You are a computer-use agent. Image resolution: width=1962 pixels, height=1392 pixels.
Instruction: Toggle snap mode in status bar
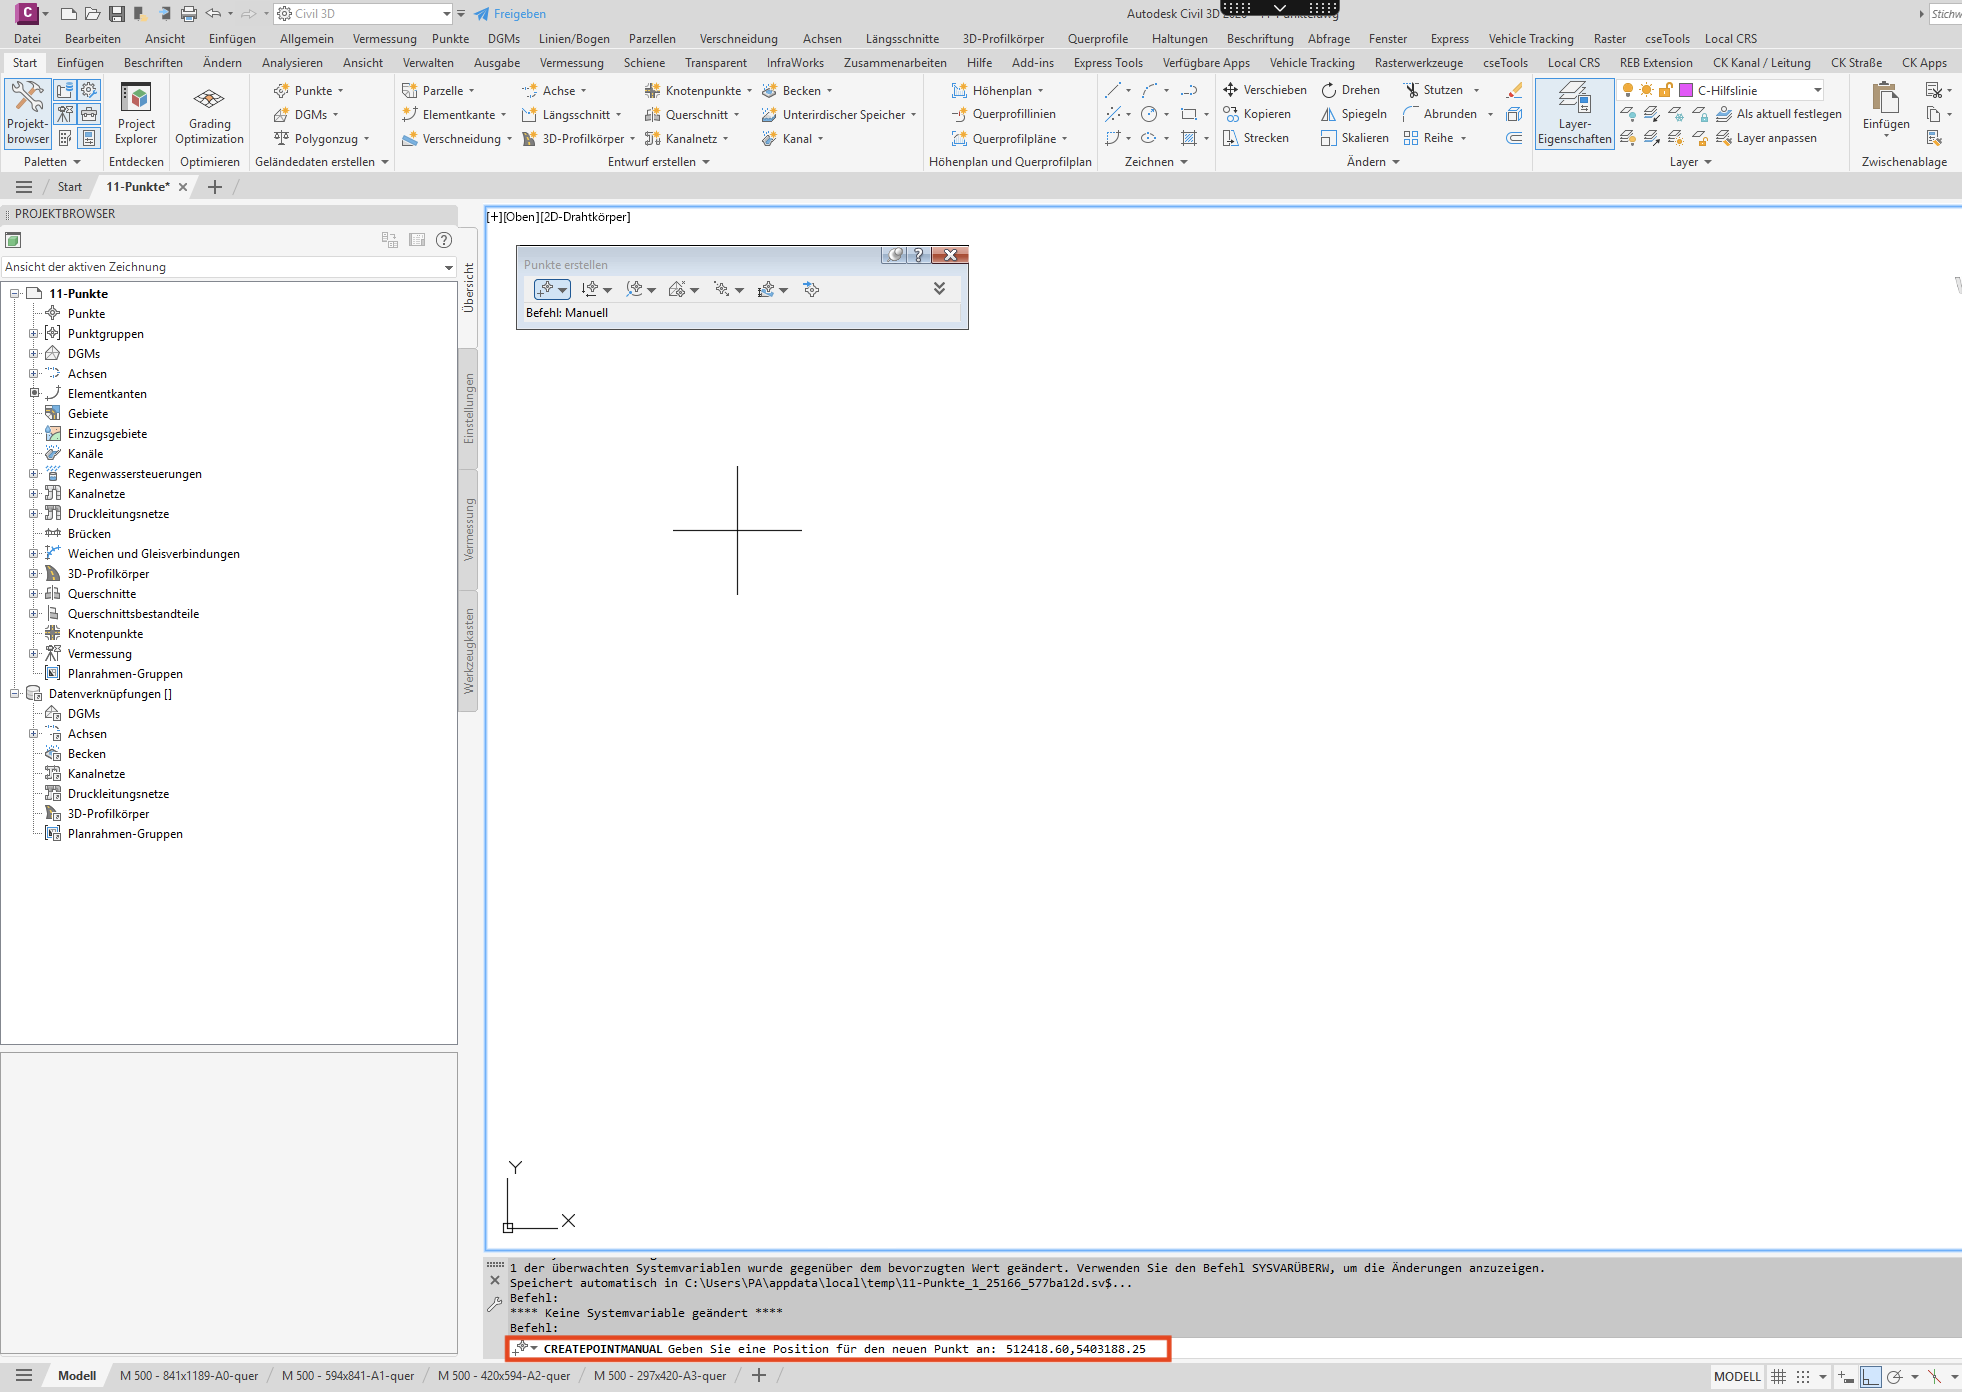pos(1803,1377)
